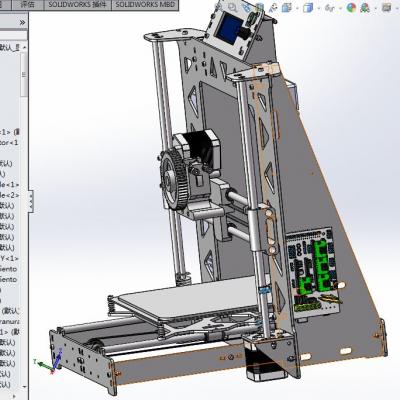400x400 pixels.
Task: Switch to the SOLIDWORKS 插件 tab
Action: 77,5
